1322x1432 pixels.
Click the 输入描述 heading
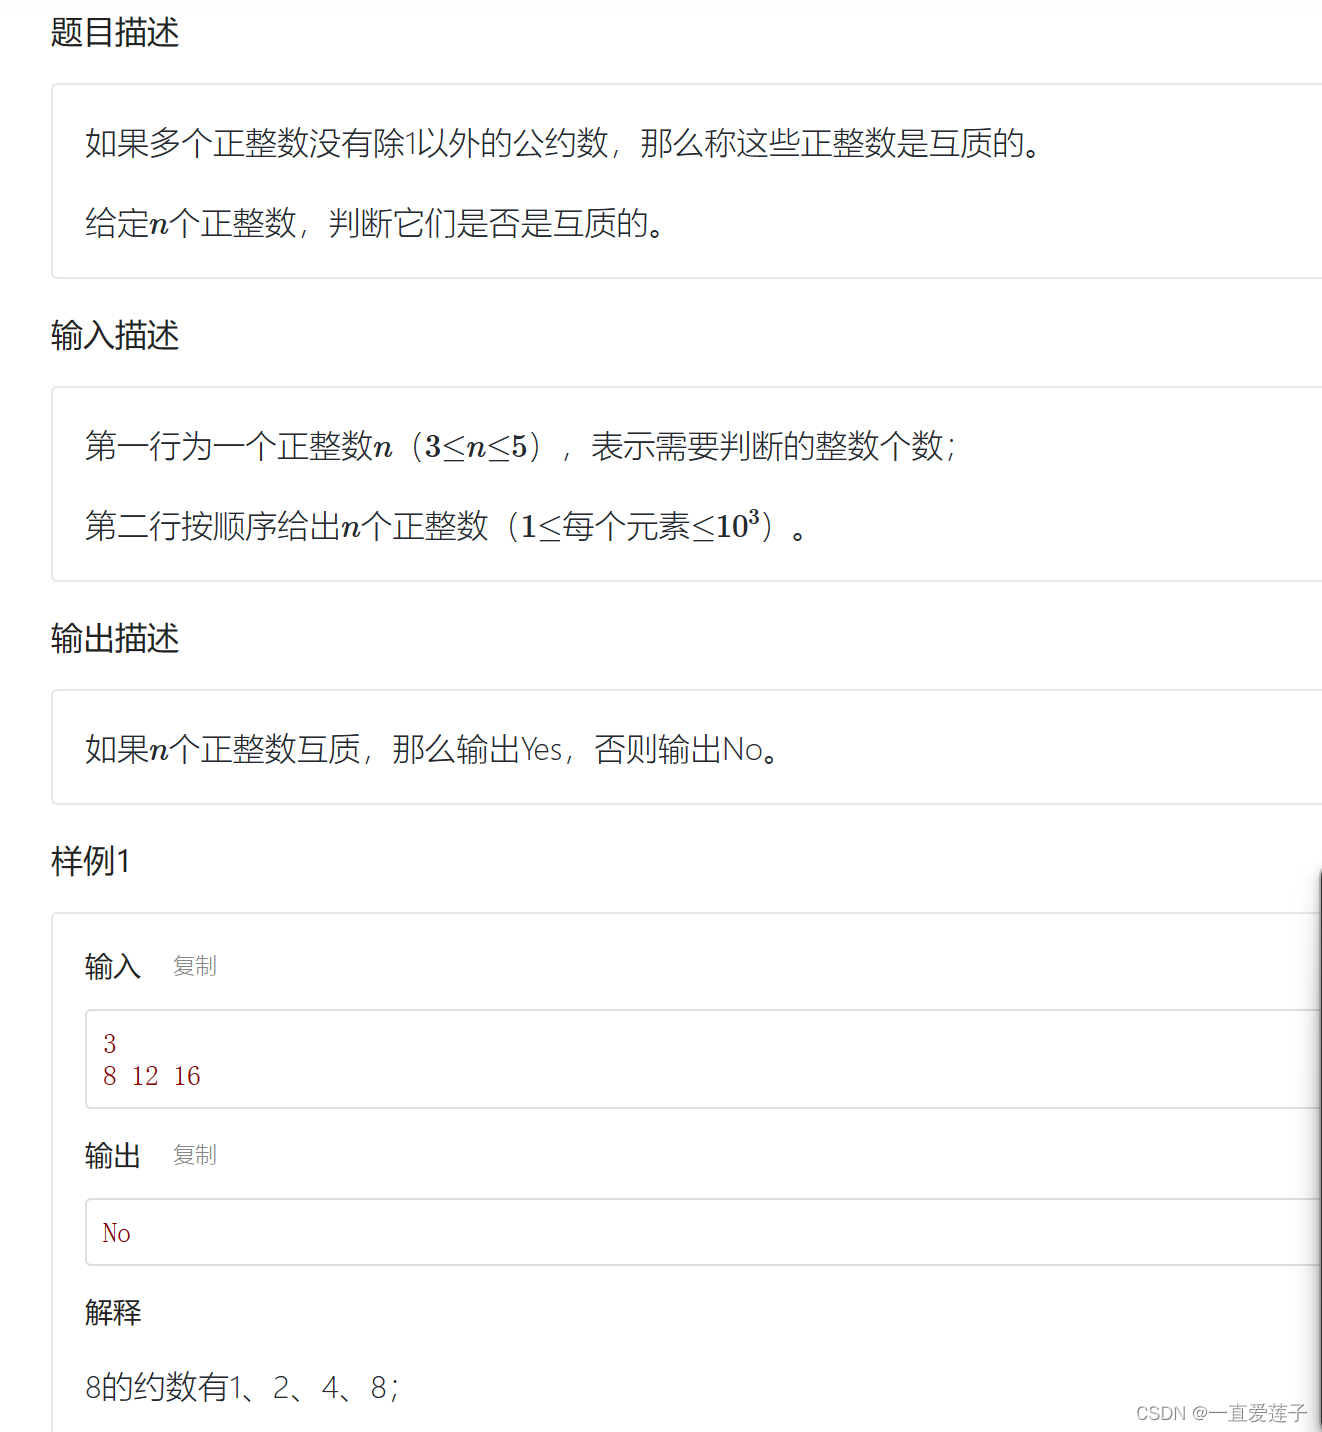coord(115,335)
